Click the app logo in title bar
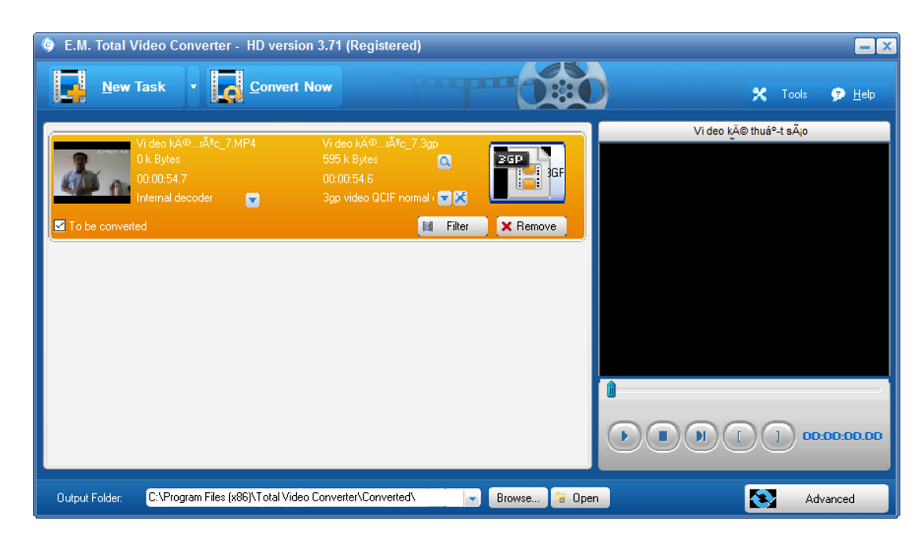The image size is (924, 540). tap(48, 45)
